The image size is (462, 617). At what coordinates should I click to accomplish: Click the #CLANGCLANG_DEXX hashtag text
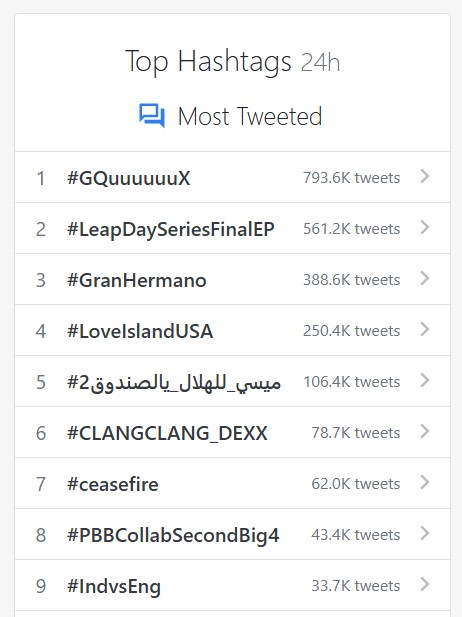click(x=167, y=434)
